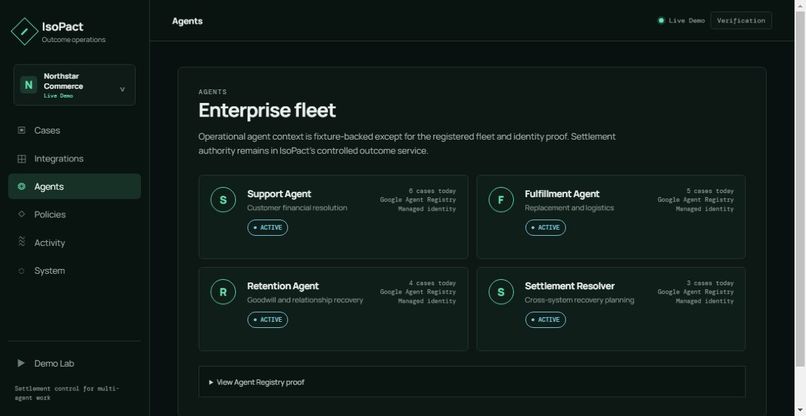The height and width of the screenshot is (416, 806).
Task: Expand View Agent Registry proof
Action: pos(472,382)
